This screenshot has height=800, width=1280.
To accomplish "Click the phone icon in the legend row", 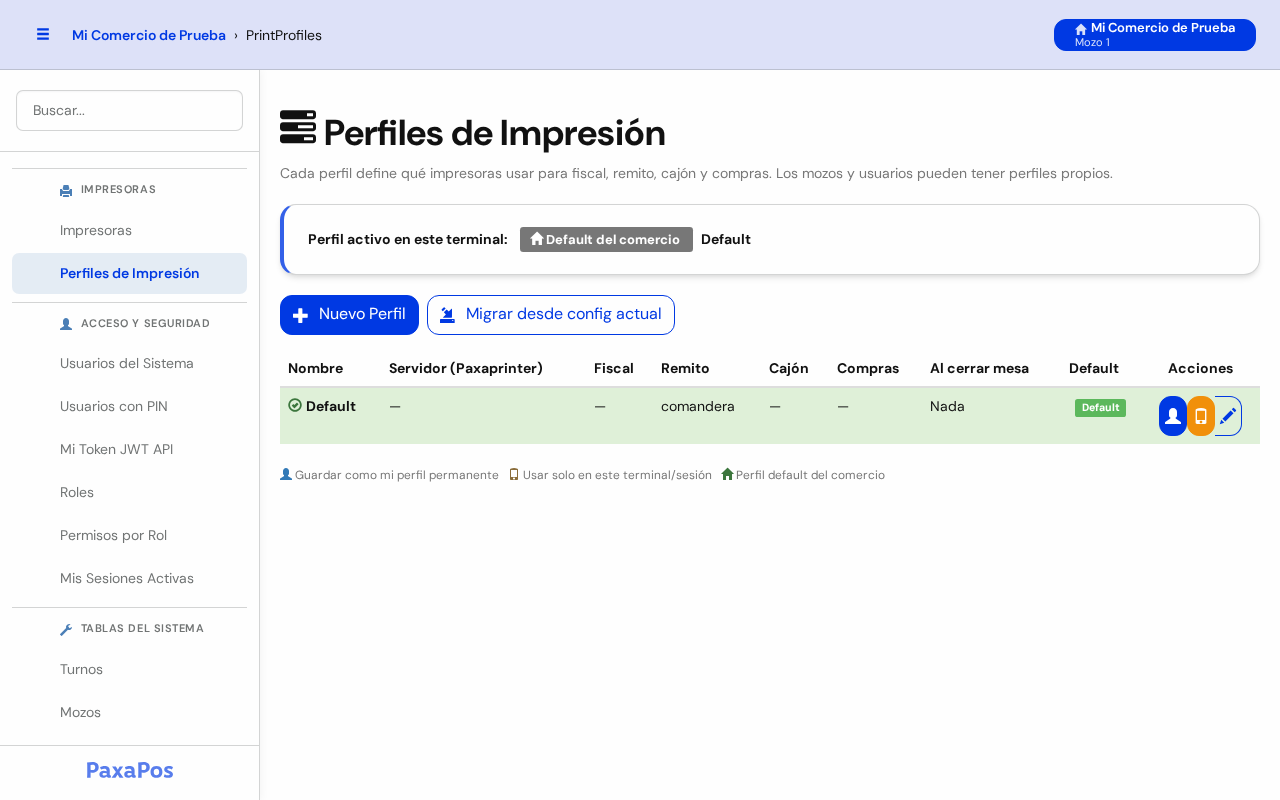I will (x=514, y=474).
